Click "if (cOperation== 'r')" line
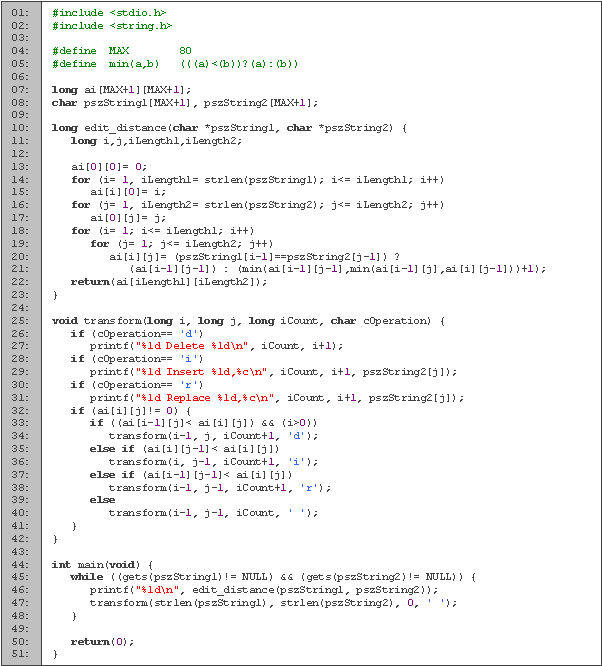This screenshot has width=602, height=666. coord(137,385)
